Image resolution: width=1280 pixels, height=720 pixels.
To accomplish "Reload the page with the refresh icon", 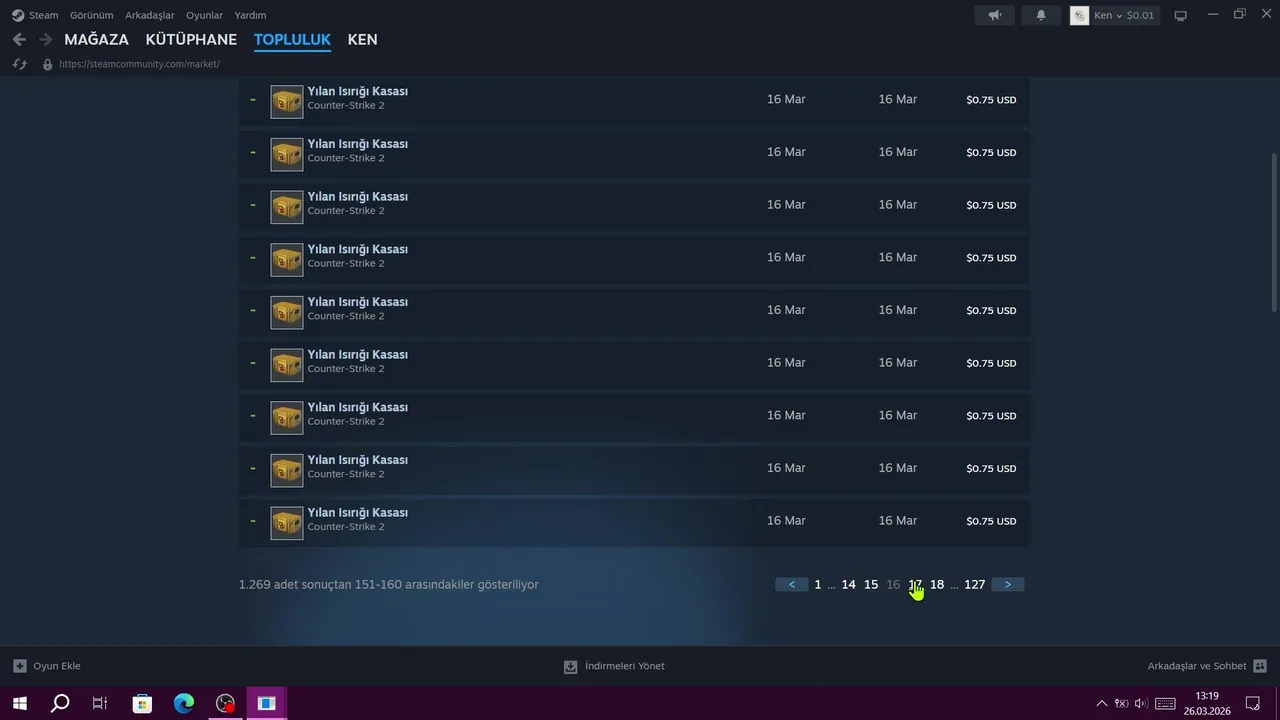I will pos(19,64).
